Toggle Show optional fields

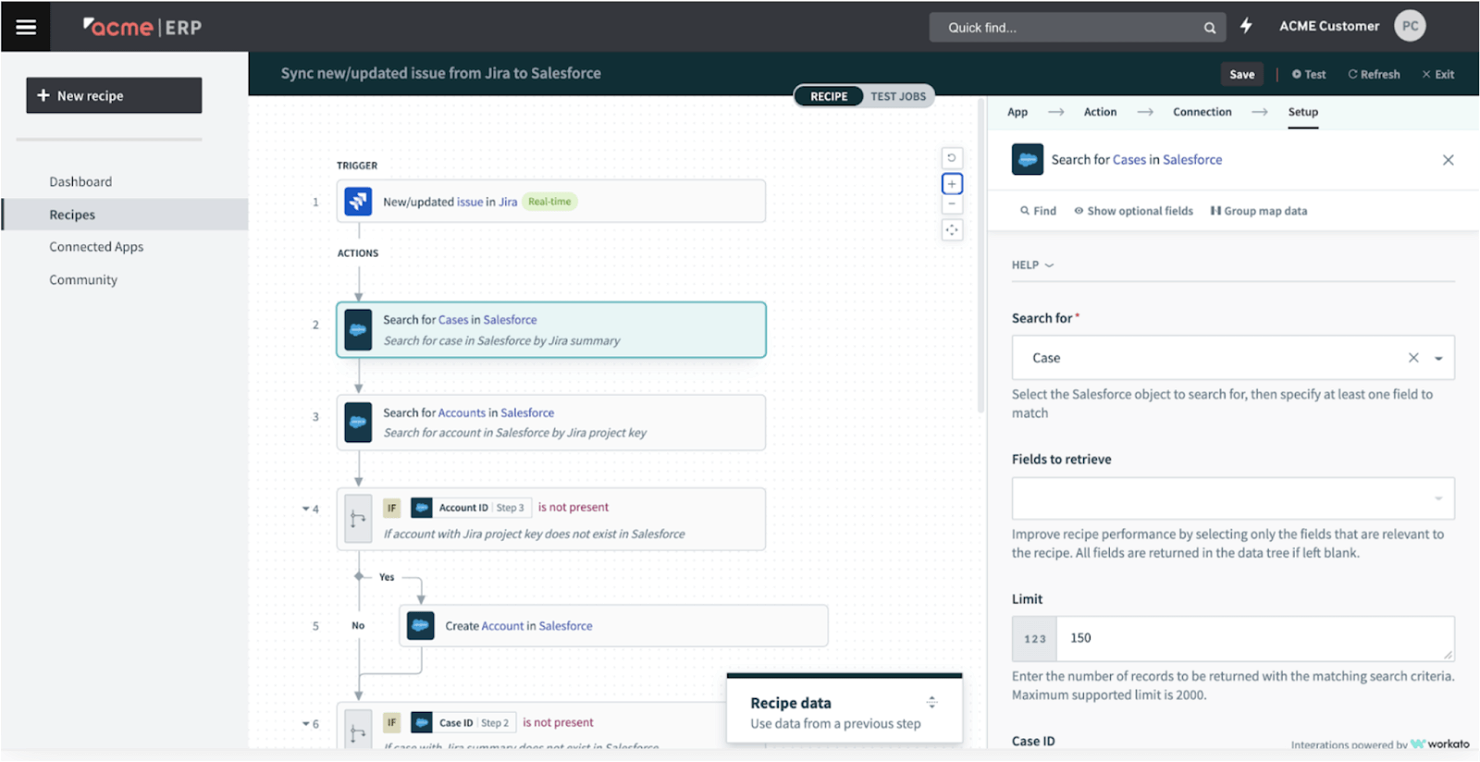1133,211
